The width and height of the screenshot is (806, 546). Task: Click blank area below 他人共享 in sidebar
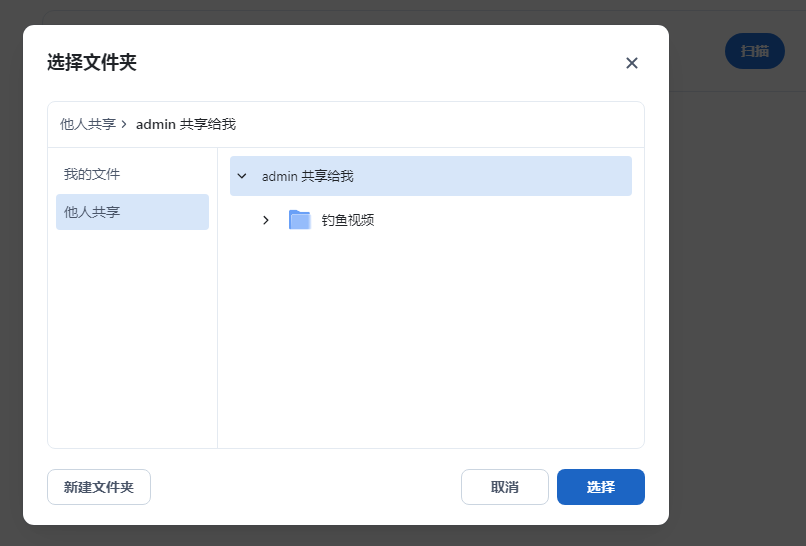(132, 340)
